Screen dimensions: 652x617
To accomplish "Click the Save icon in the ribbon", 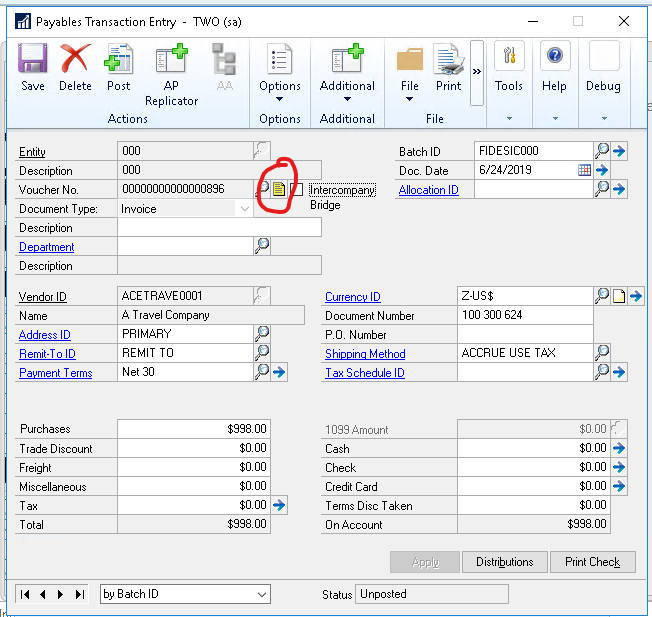I will click(x=32, y=59).
